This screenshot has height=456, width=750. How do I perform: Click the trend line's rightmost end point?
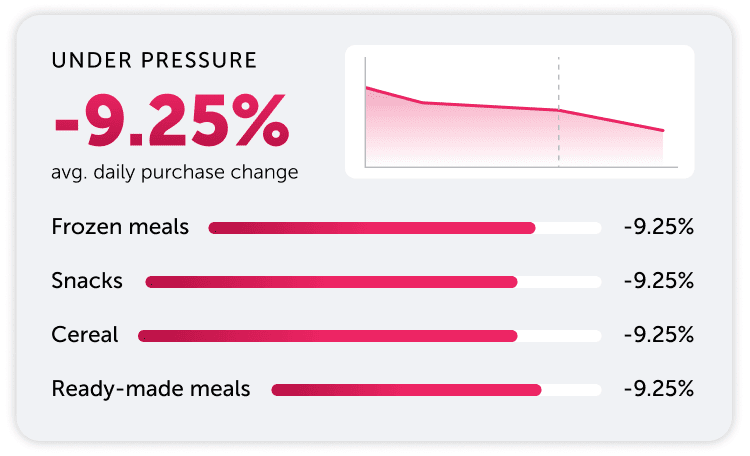tap(663, 130)
